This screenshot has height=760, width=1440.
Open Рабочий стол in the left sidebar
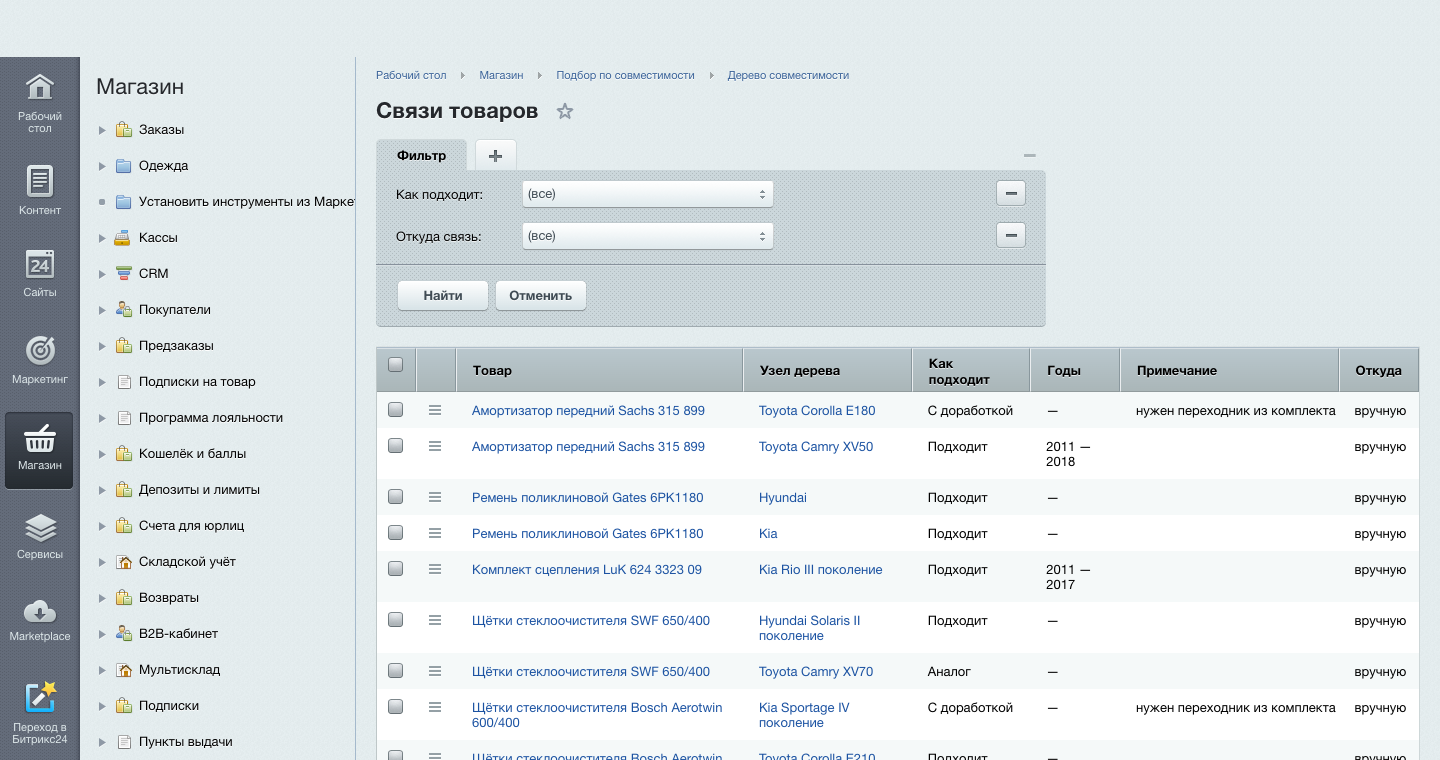(x=40, y=103)
